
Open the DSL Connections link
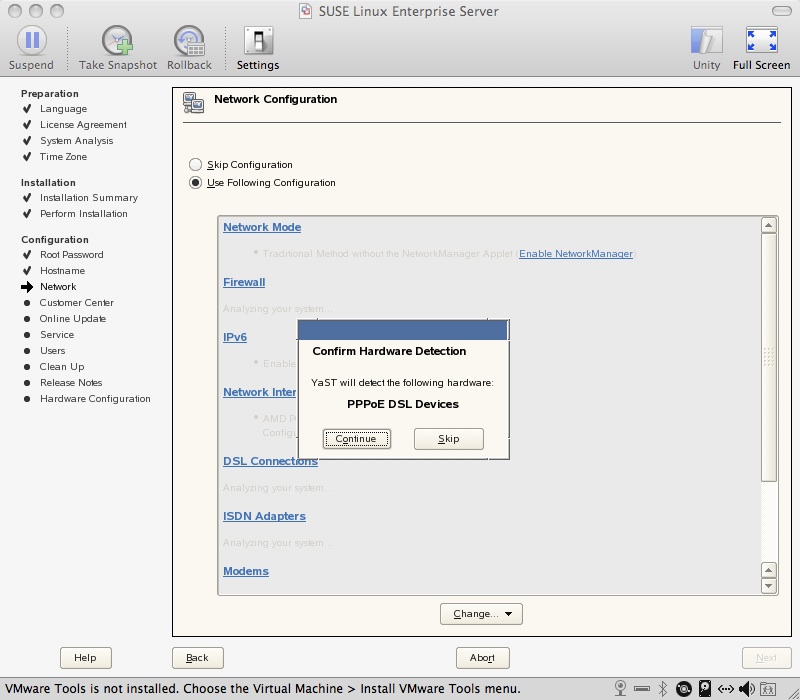270,461
